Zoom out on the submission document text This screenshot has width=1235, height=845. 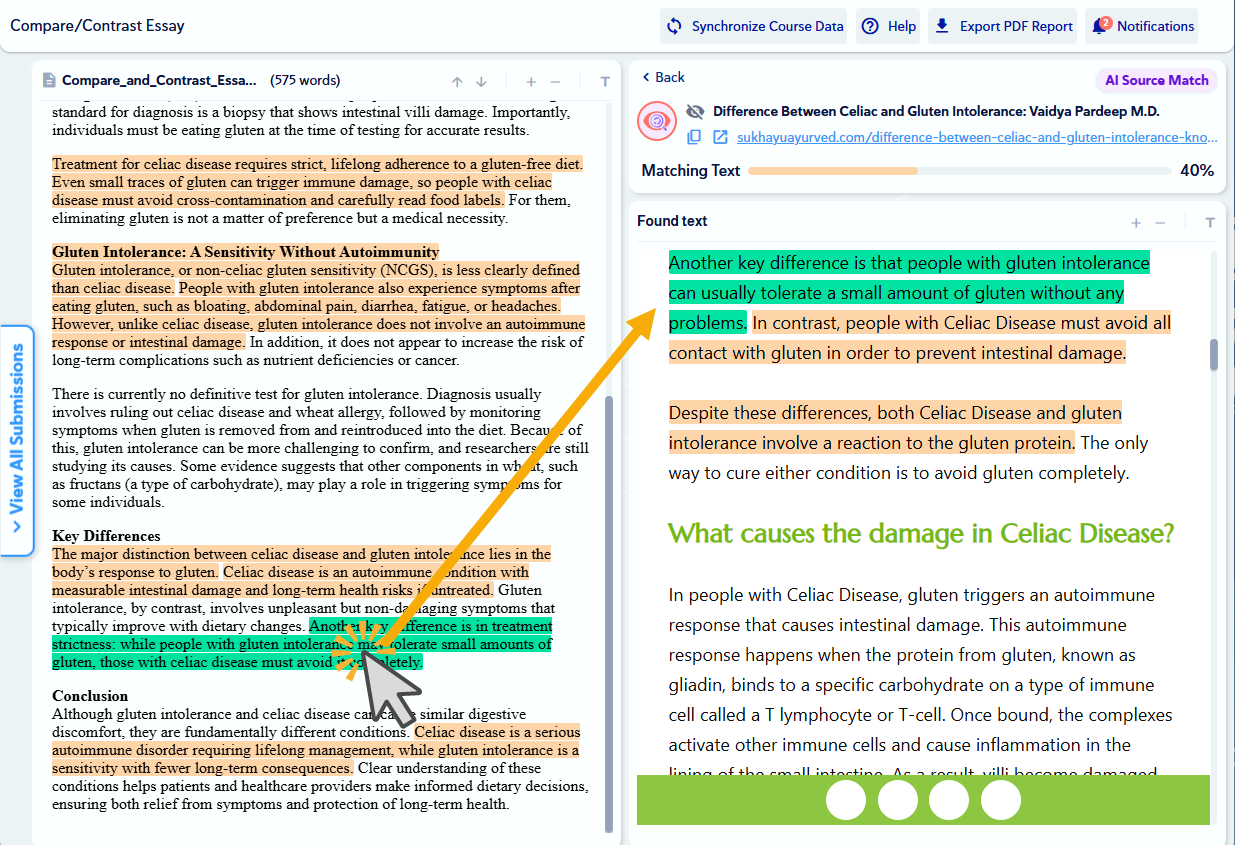[556, 82]
